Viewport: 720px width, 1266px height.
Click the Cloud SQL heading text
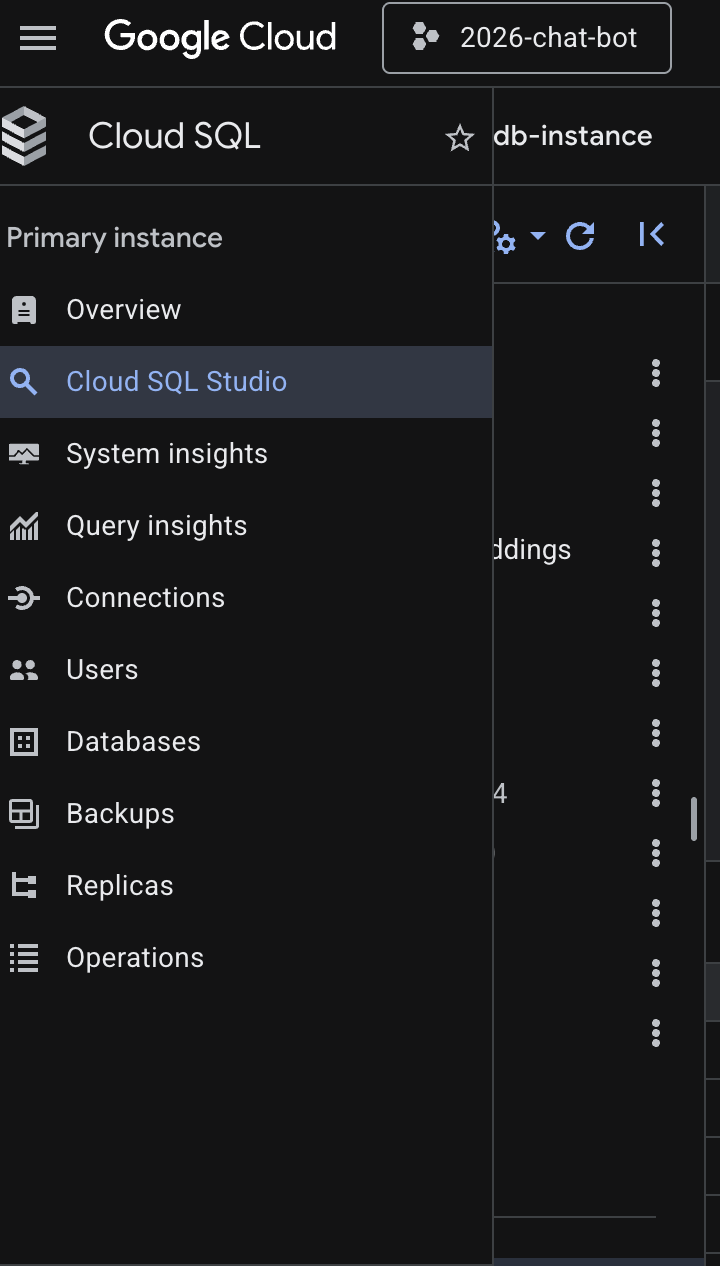[x=174, y=136]
